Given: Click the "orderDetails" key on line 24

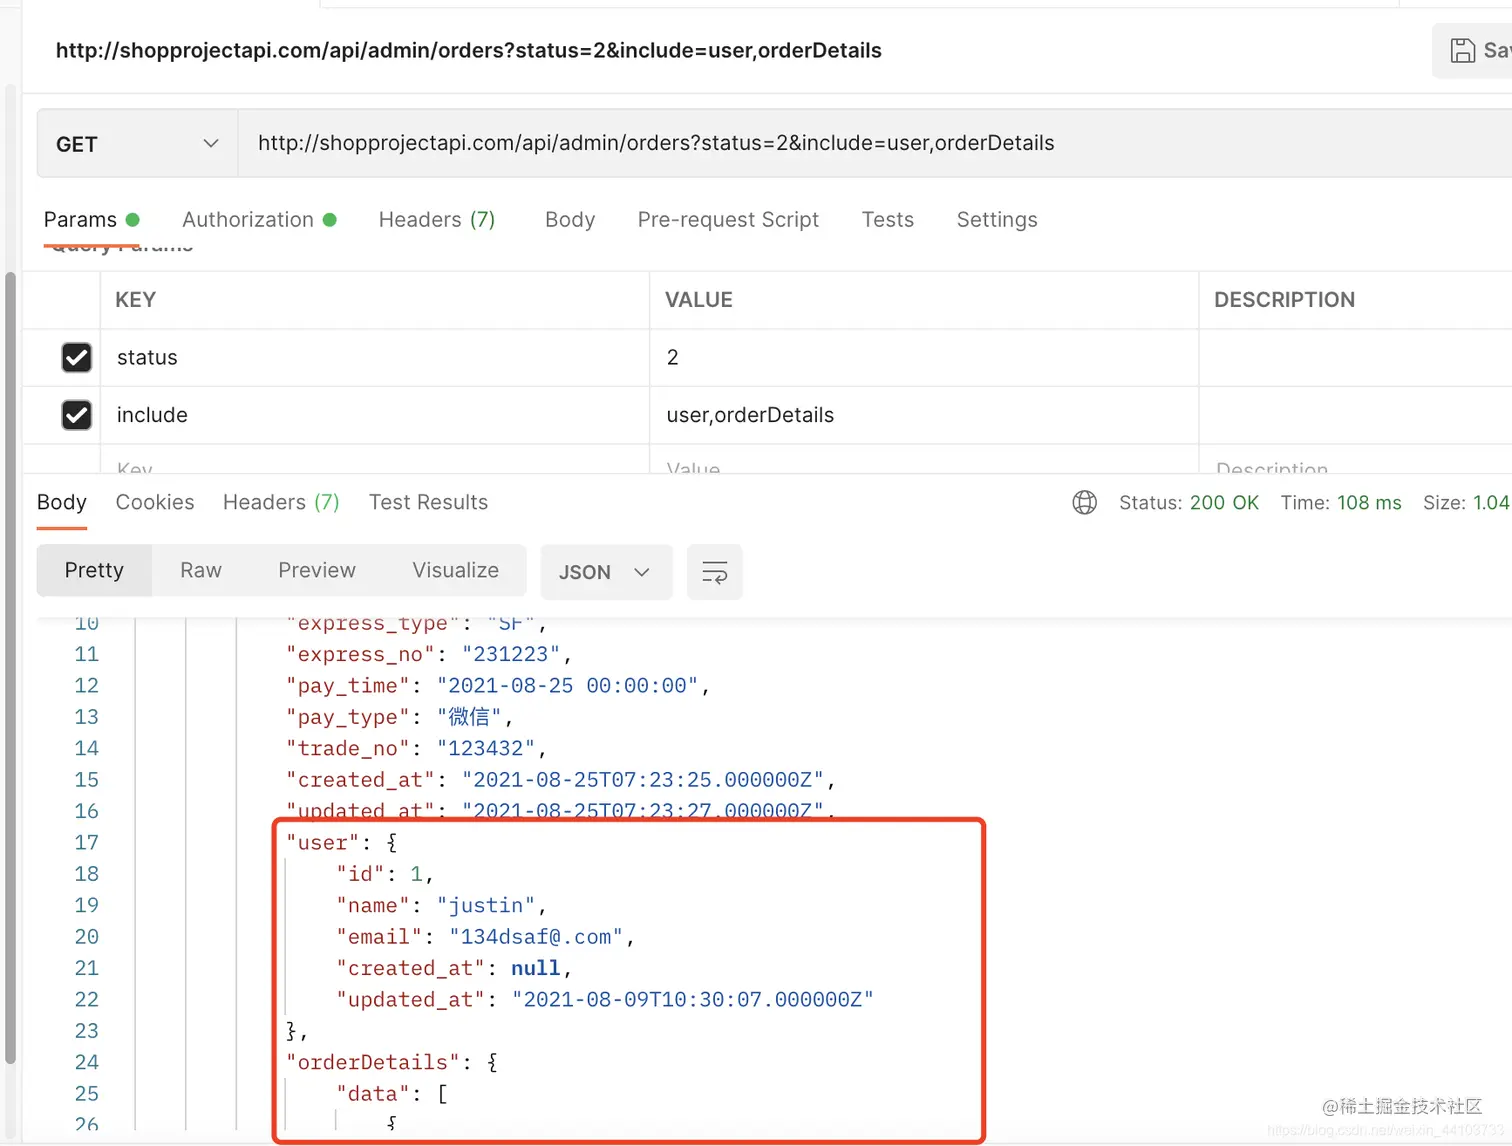Looking at the screenshot, I should point(373,1062).
